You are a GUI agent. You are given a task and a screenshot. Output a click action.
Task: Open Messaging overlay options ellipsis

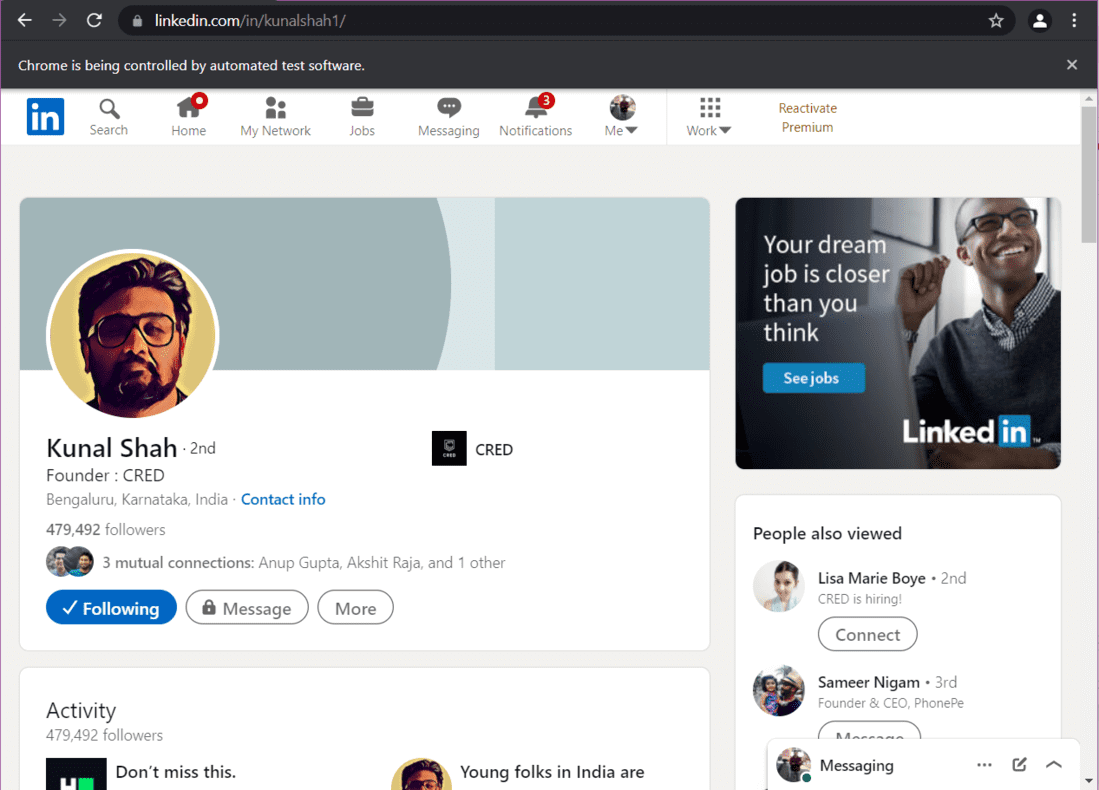coord(984,765)
